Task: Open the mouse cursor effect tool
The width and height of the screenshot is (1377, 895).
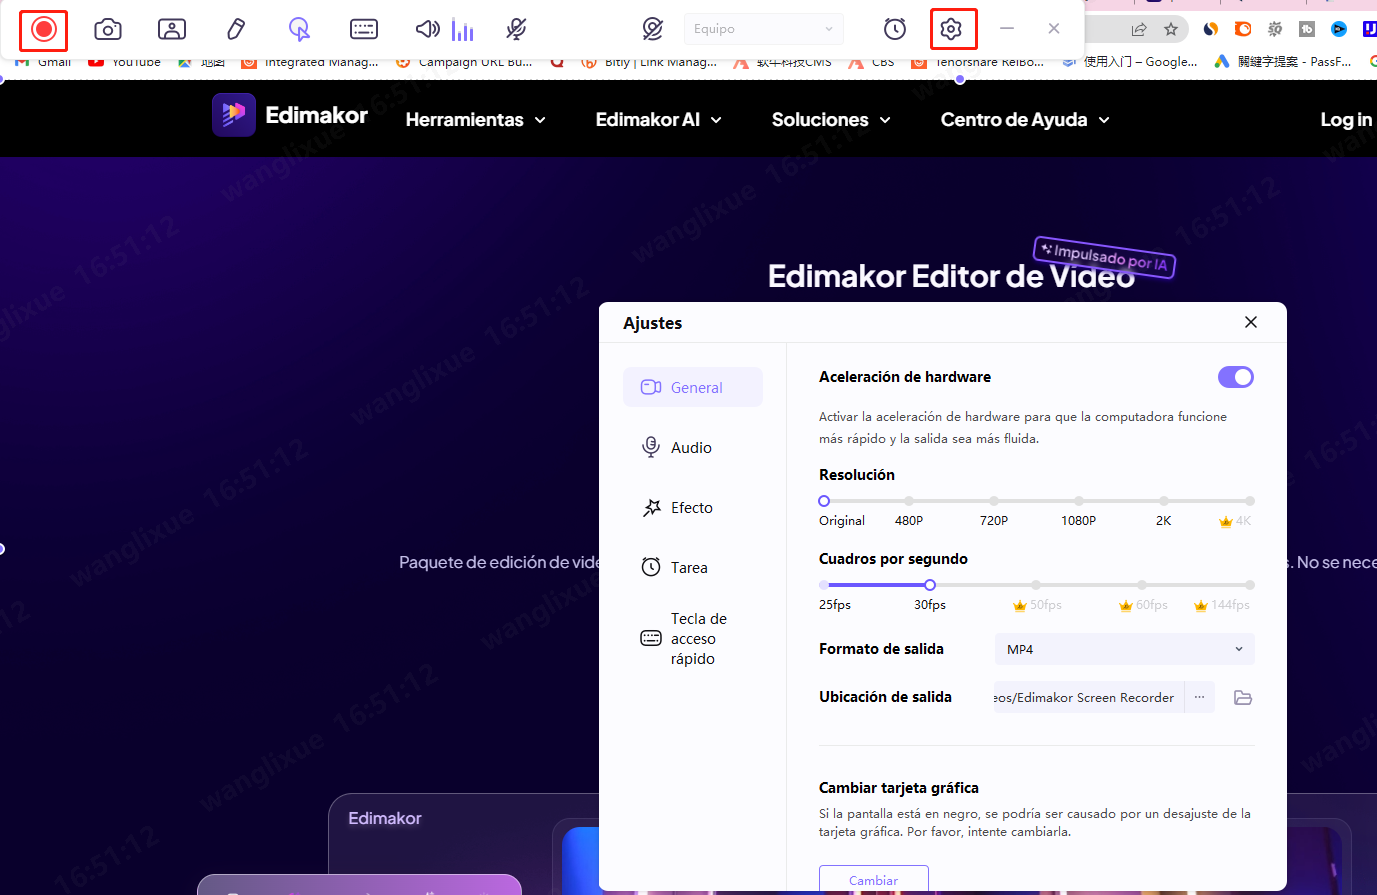Action: click(x=299, y=30)
